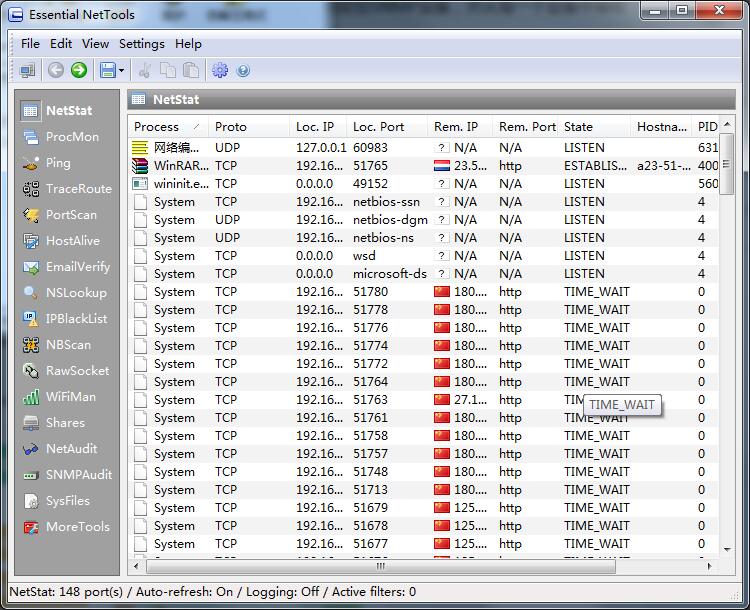Image resolution: width=750 pixels, height=610 pixels.
Task: Sort list by State column header
Action: coord(579,127)
